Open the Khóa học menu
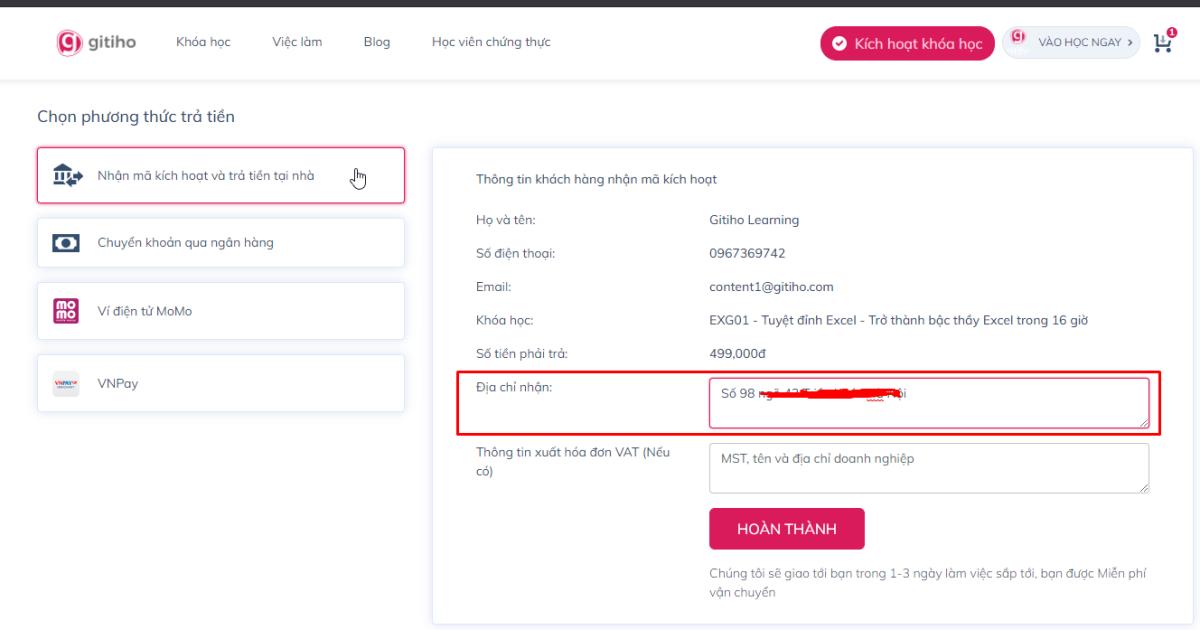The image size is (1200, 630). pos(202,42)
